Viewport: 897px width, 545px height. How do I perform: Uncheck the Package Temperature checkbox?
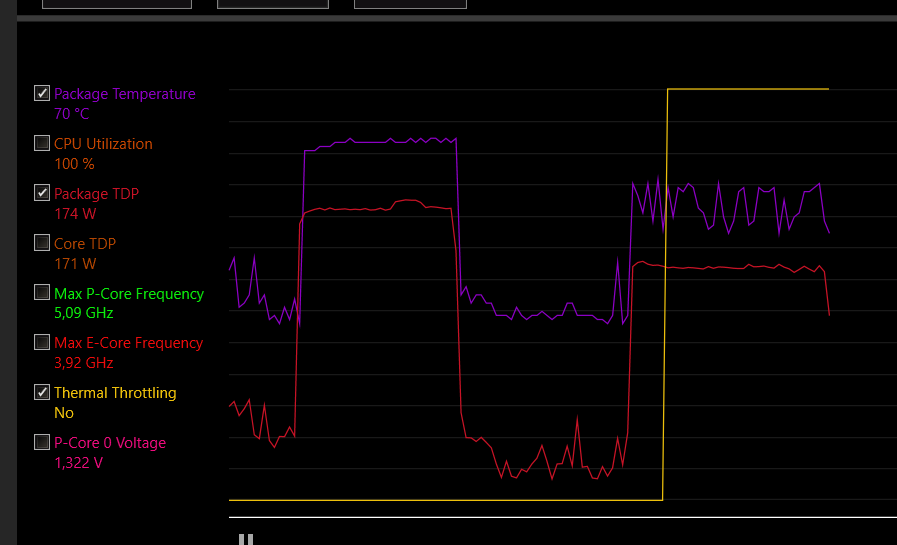(42, 93)
